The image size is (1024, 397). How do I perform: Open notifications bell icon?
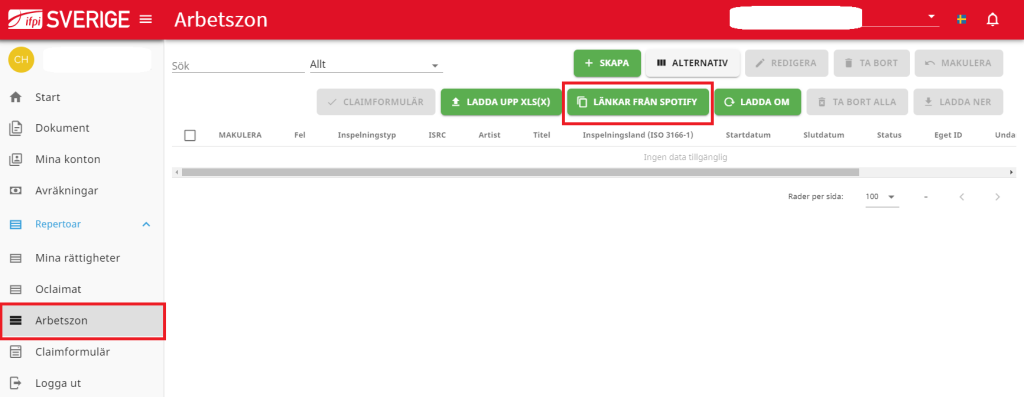pyautogui.click(x=993, y=20)
